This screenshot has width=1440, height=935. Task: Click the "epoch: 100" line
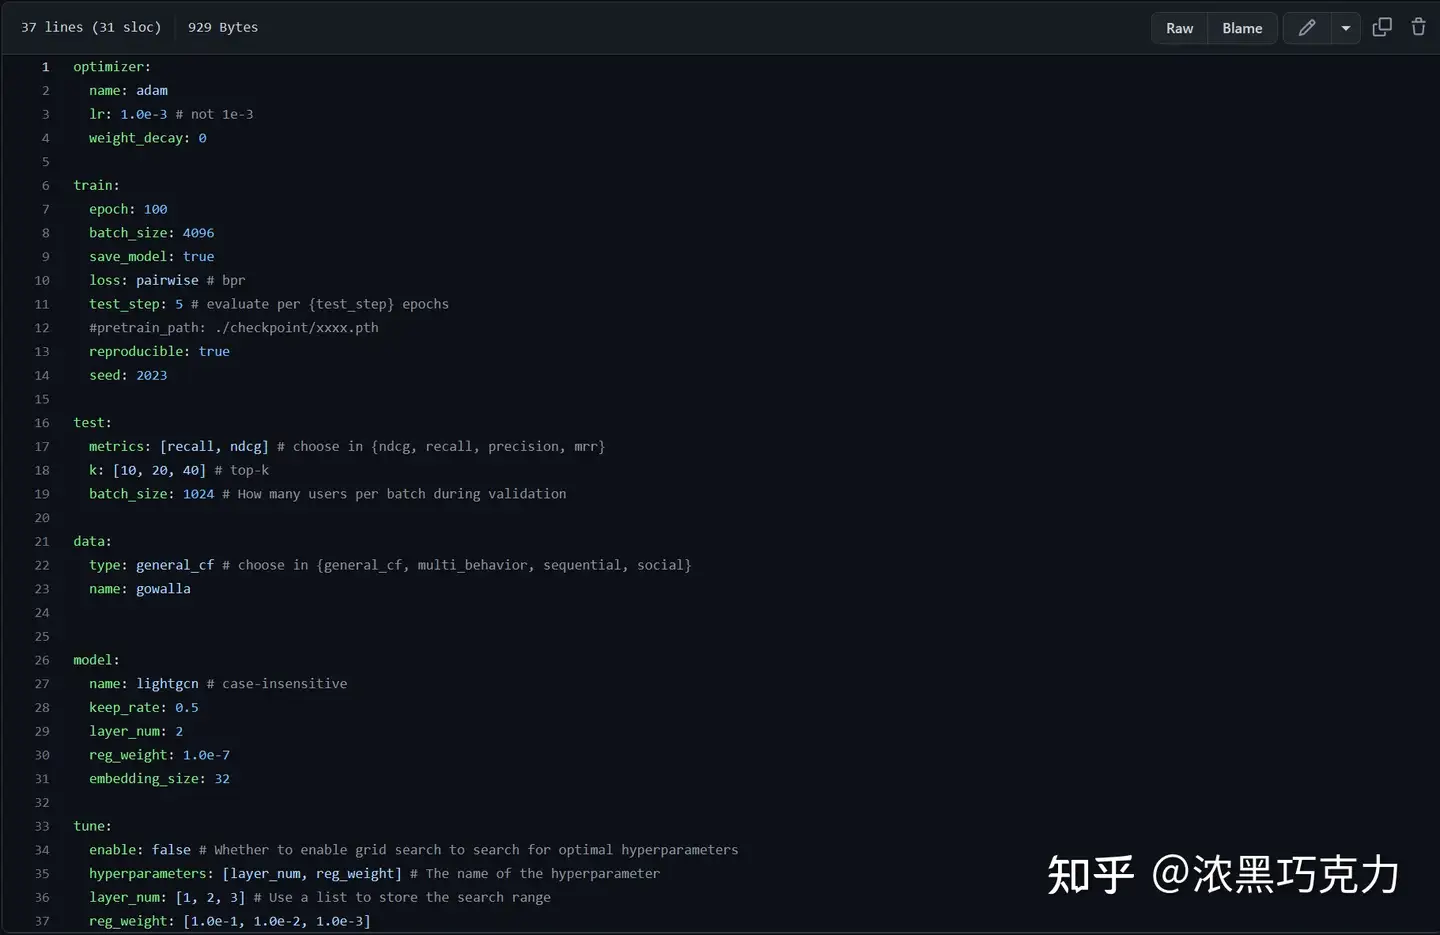coord(128,209)
